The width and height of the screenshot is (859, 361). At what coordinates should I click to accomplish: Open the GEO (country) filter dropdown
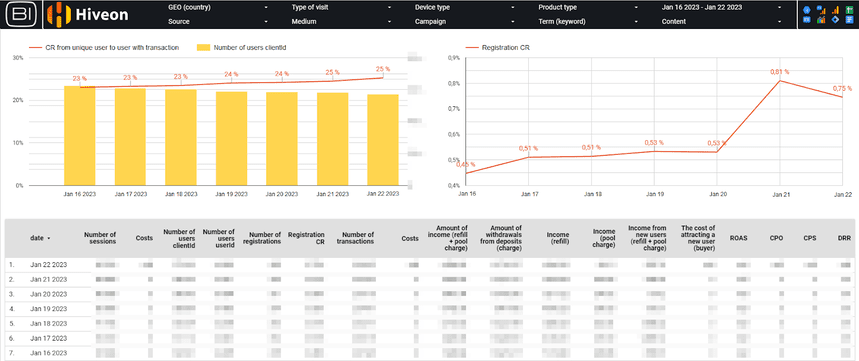217,8
